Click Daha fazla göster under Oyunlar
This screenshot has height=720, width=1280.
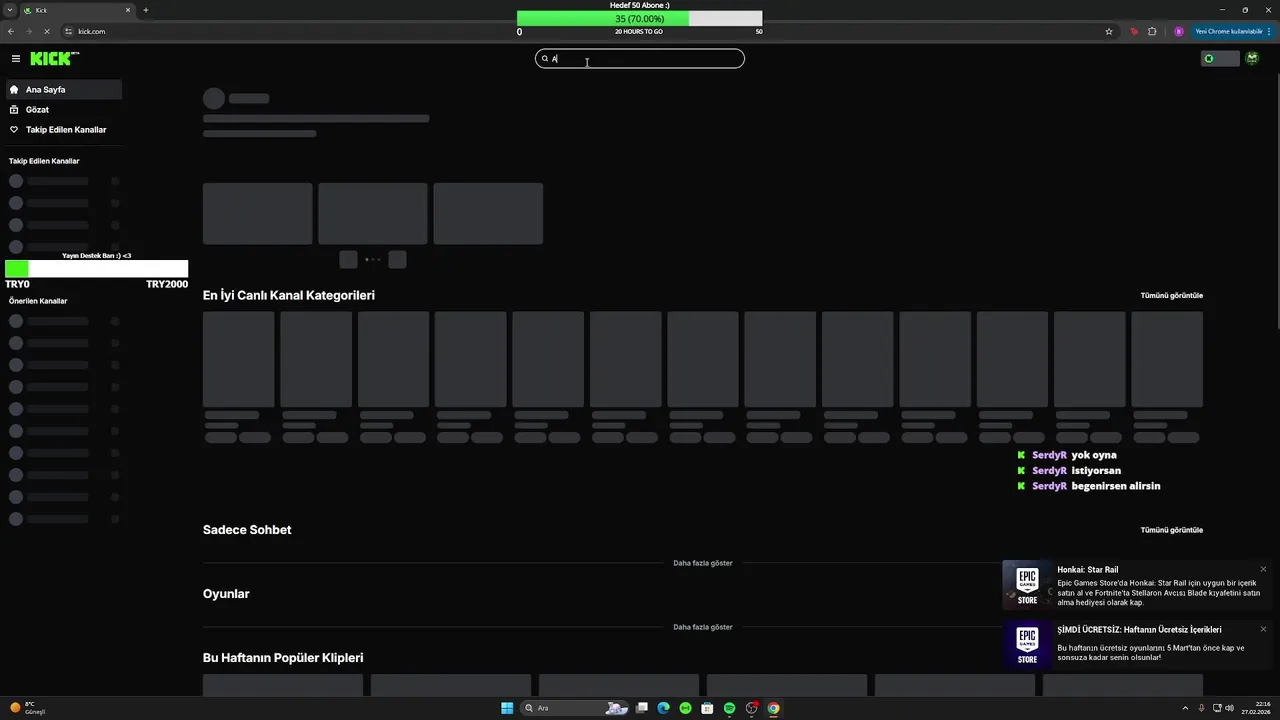[703, 627]
